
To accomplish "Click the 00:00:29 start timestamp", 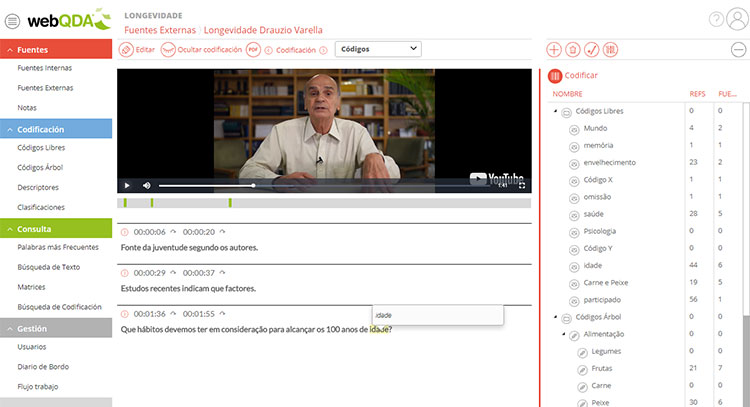I will pyautogui.click(x=149, y=273).
